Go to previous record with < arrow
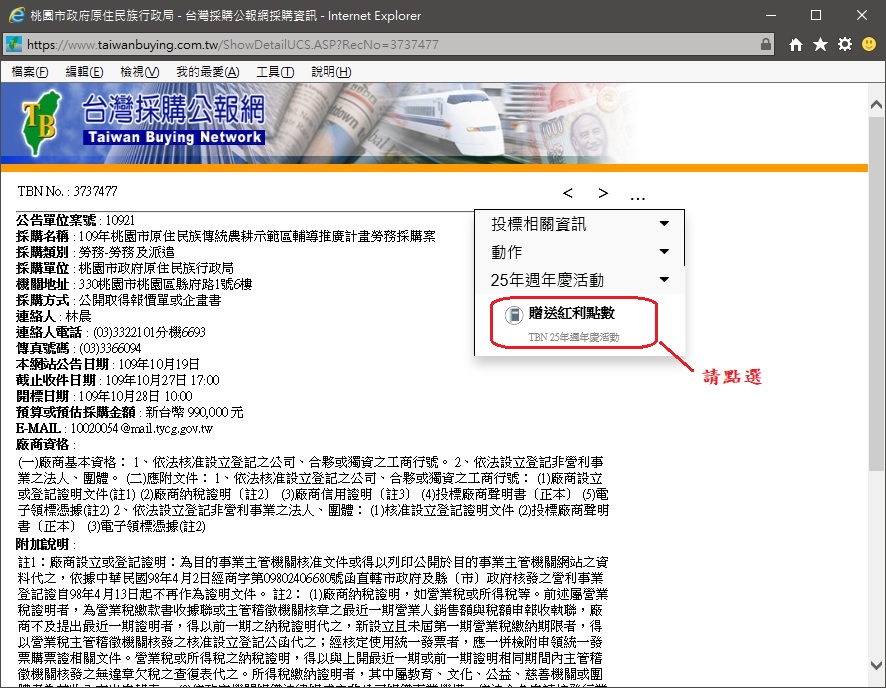The height and width of the screenshot is (688, 886). coord(568,193)
